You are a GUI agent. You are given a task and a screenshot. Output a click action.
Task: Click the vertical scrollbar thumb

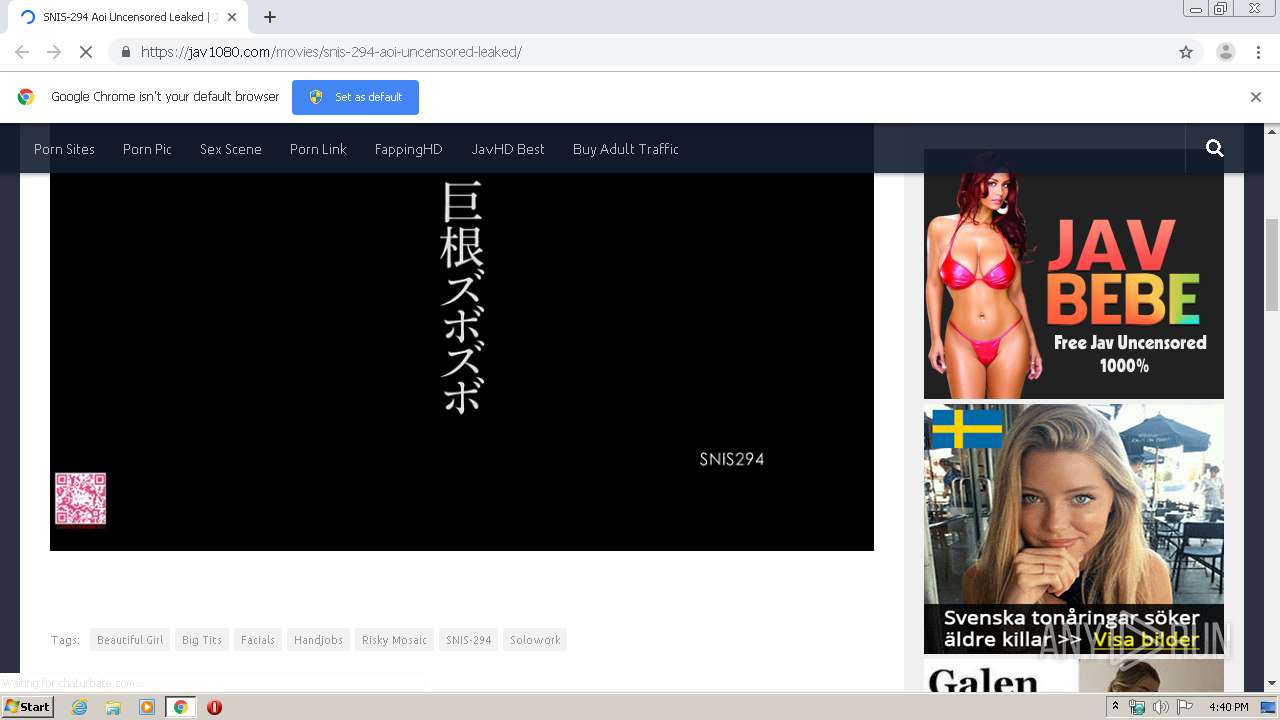pos(1272,265)
